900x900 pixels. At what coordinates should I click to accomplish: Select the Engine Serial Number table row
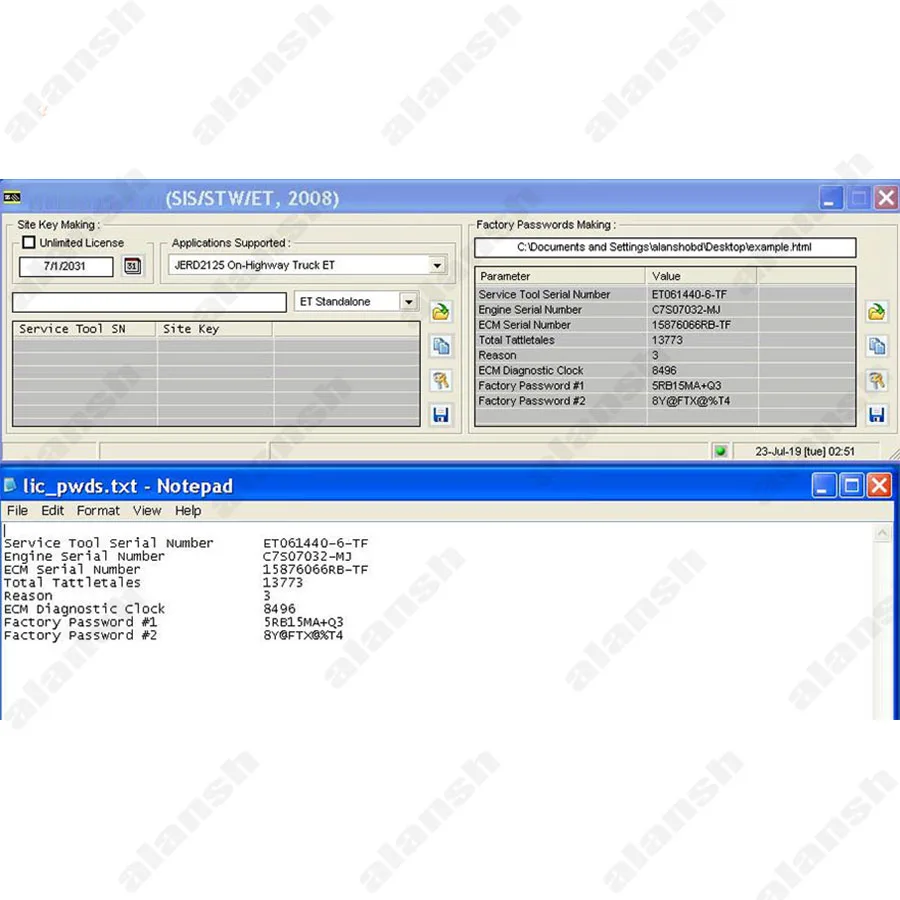point(665,310)
